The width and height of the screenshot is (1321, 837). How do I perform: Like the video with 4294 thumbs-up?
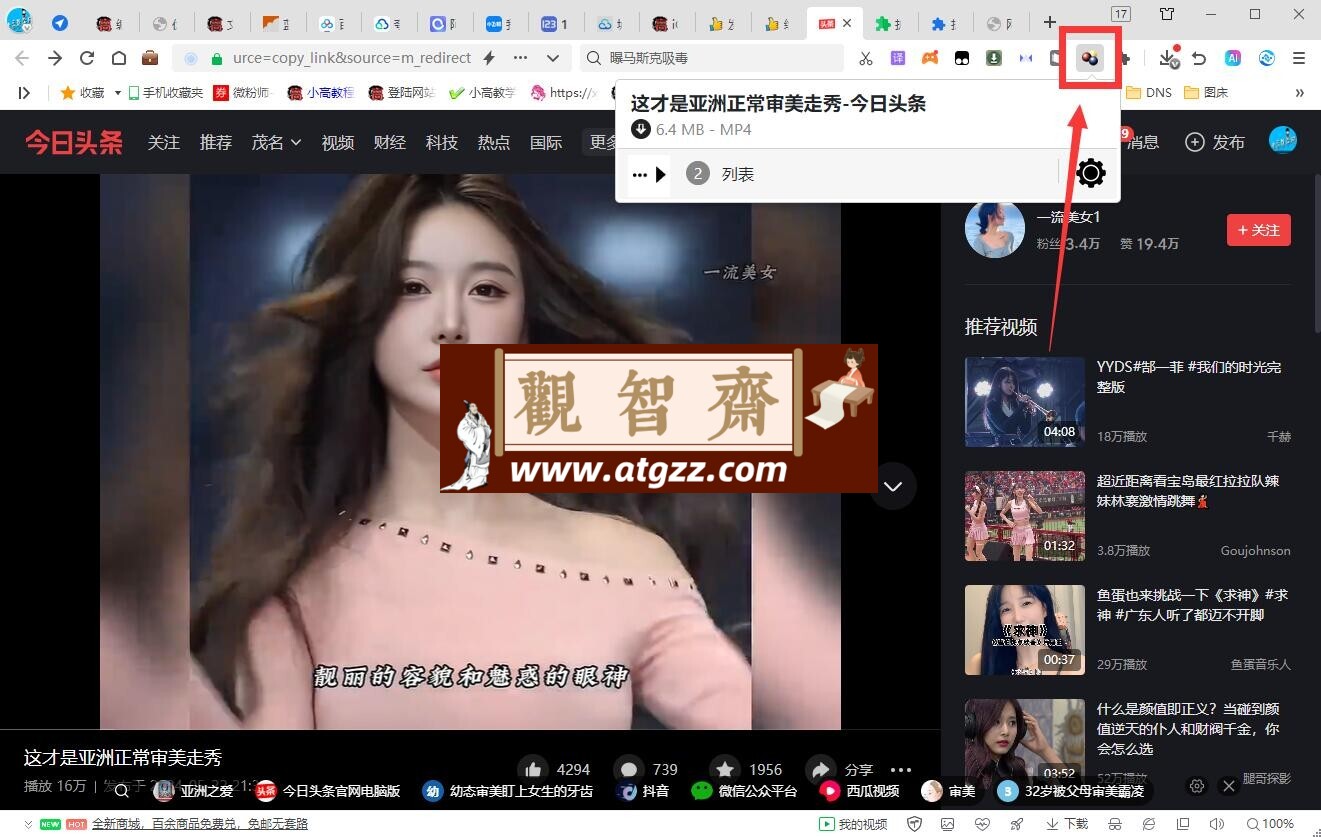pyautogui.click(x=533, y=769)
